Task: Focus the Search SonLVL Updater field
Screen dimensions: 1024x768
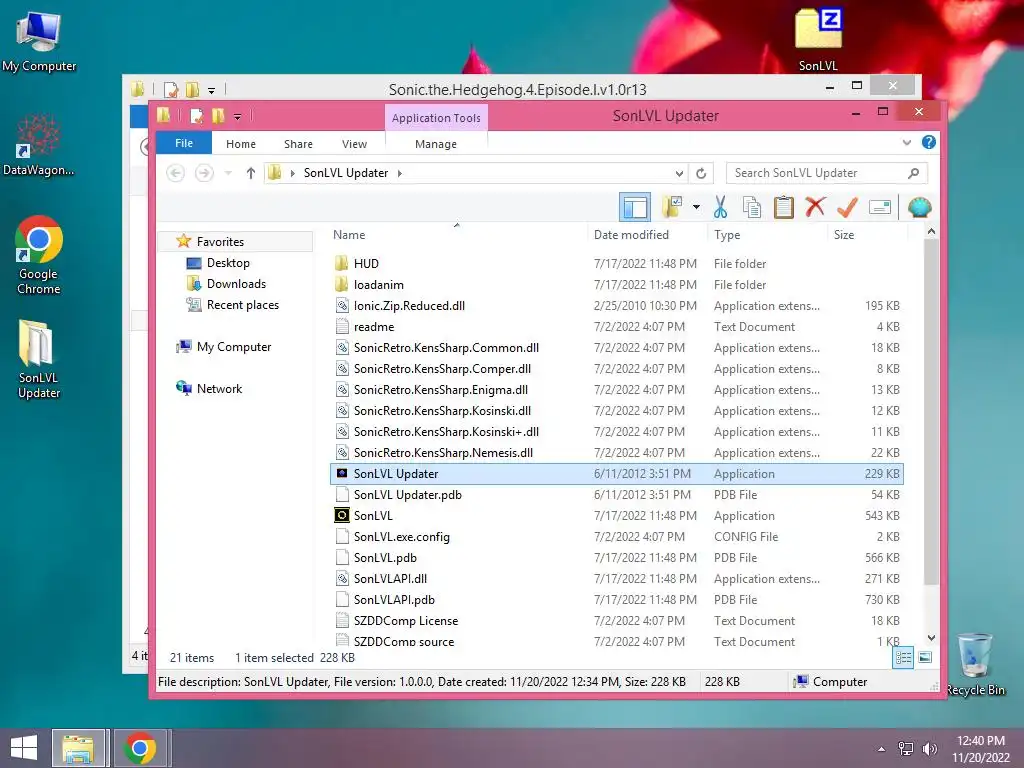Action: [827, 173]
